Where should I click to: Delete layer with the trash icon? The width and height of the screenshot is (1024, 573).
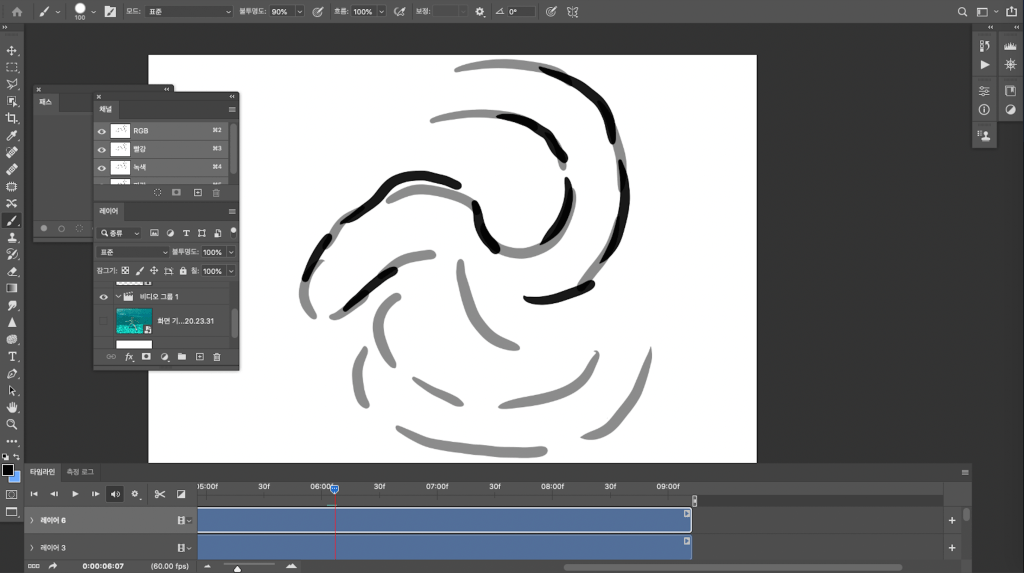click(x=216, y=356)
